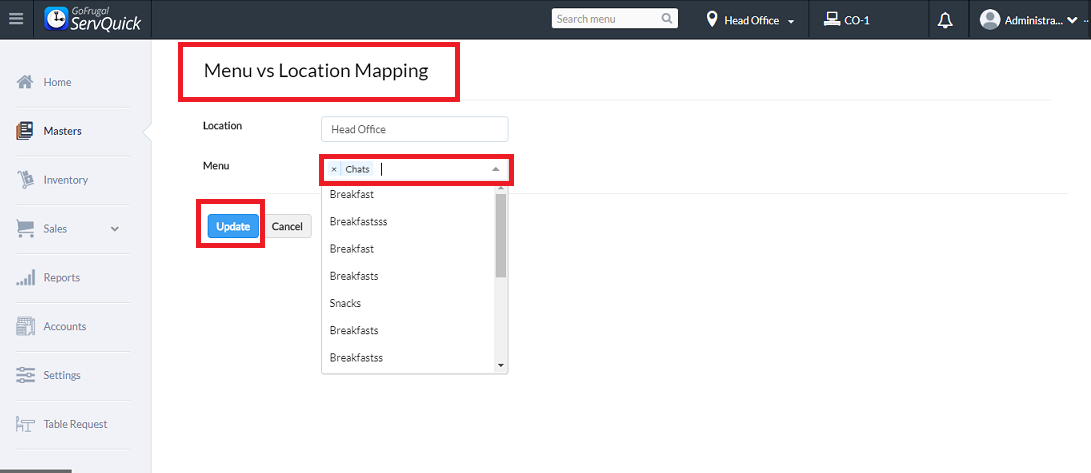Remove the Chats tag from Menu
The width and height of the screenshot is (1091, 473).
coord(334,170)
